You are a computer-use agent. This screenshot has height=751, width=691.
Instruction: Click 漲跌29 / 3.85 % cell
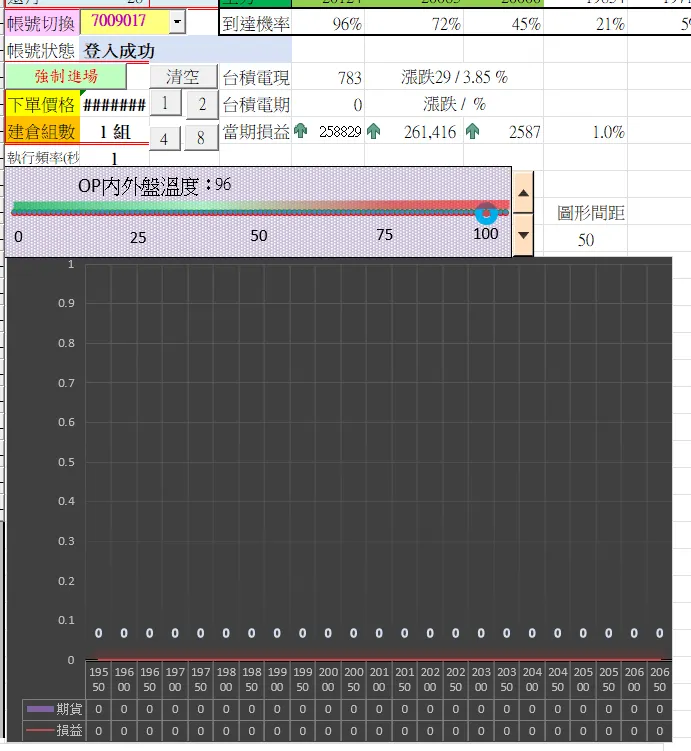coord(454,78)
